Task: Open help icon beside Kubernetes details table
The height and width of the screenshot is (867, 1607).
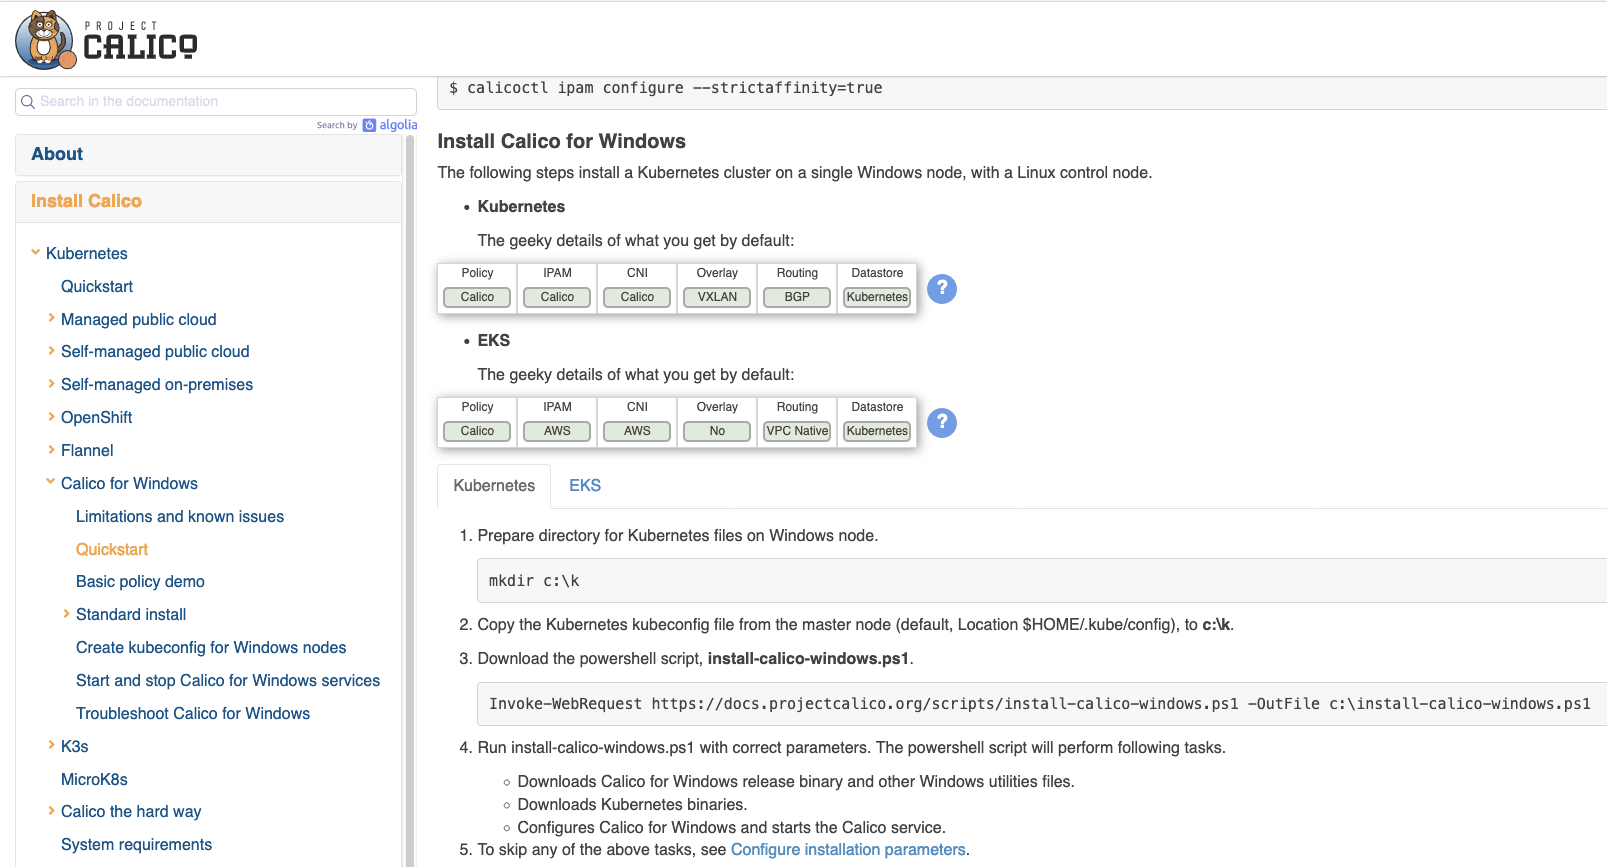Action: tap(942, 289)
